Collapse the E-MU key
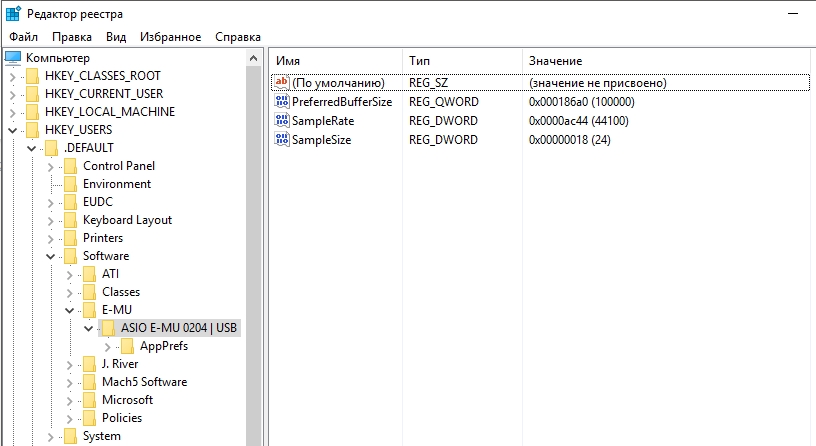Screen dimensions: 816x446 pos(69,311)
